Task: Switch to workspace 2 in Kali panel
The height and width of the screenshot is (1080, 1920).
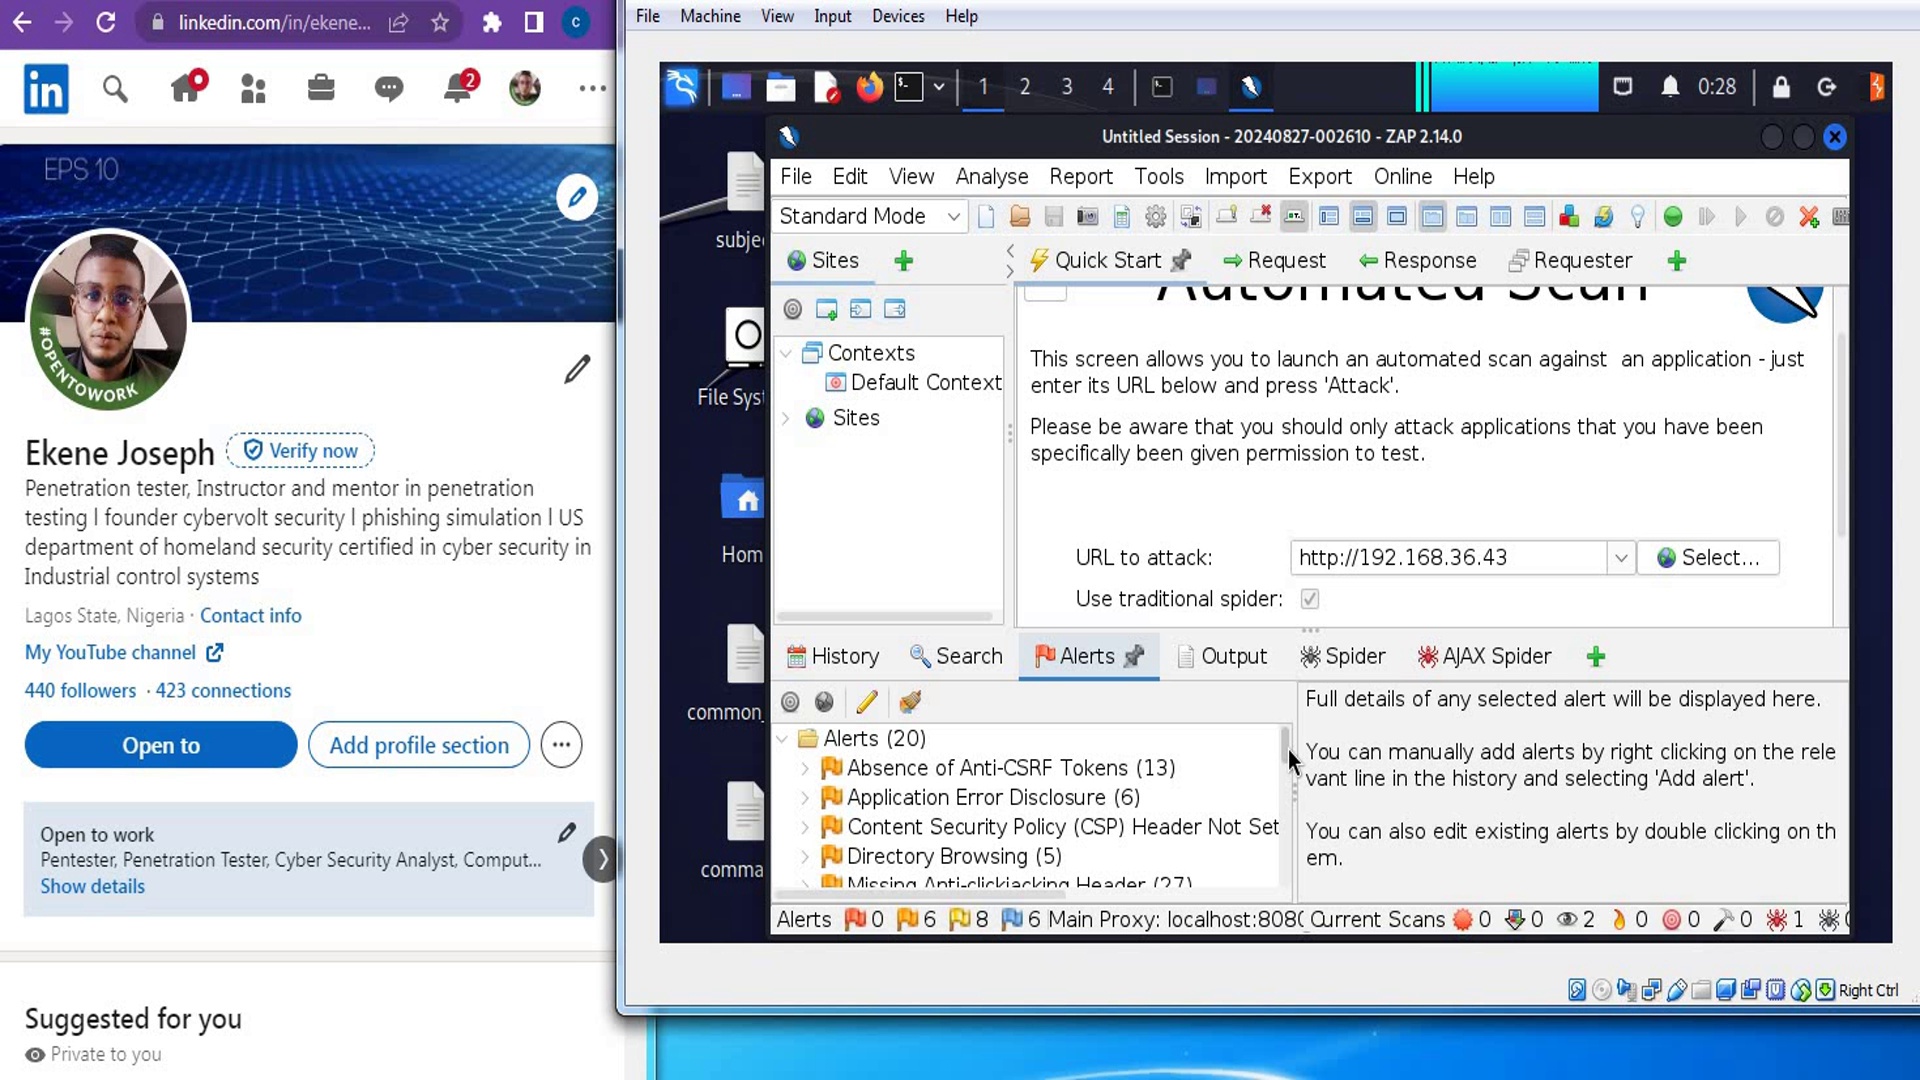Action: click(x=1024, y=87)
